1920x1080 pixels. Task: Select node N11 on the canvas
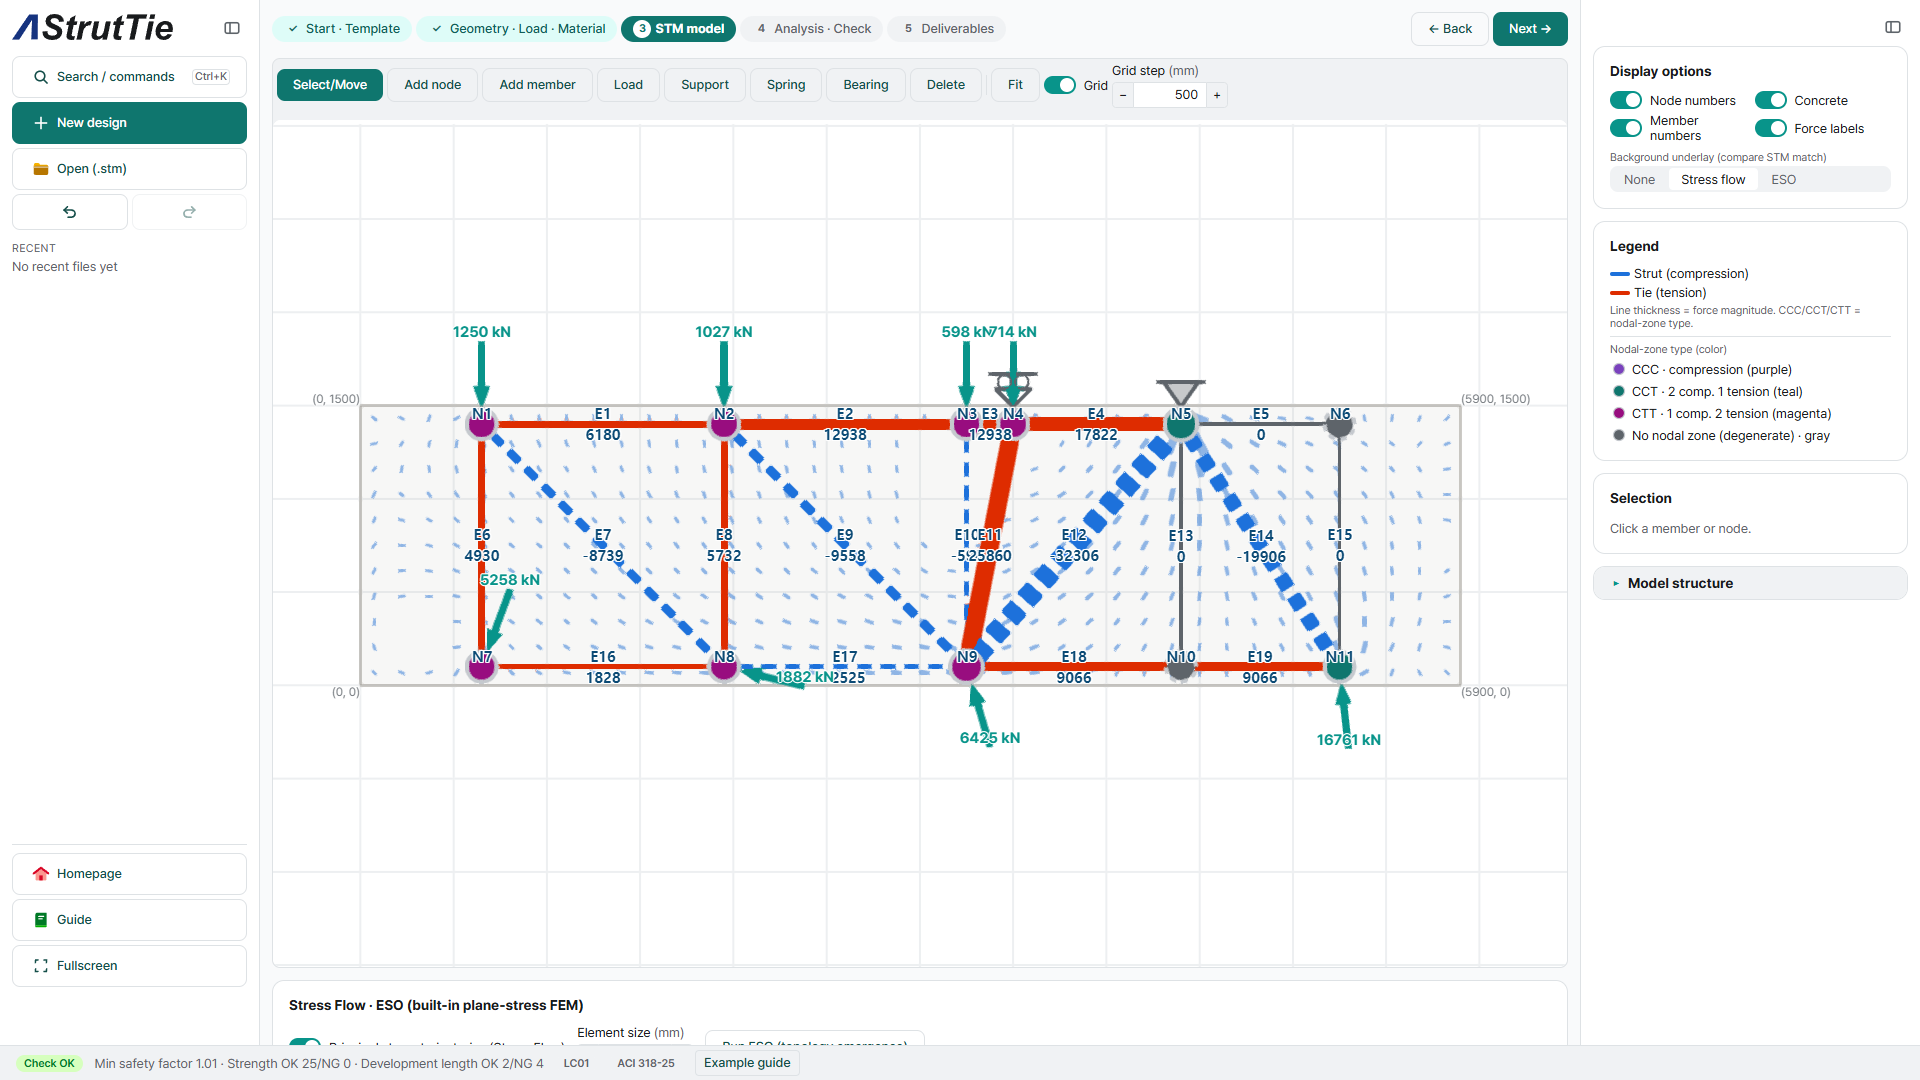(x=1339, y=666)
